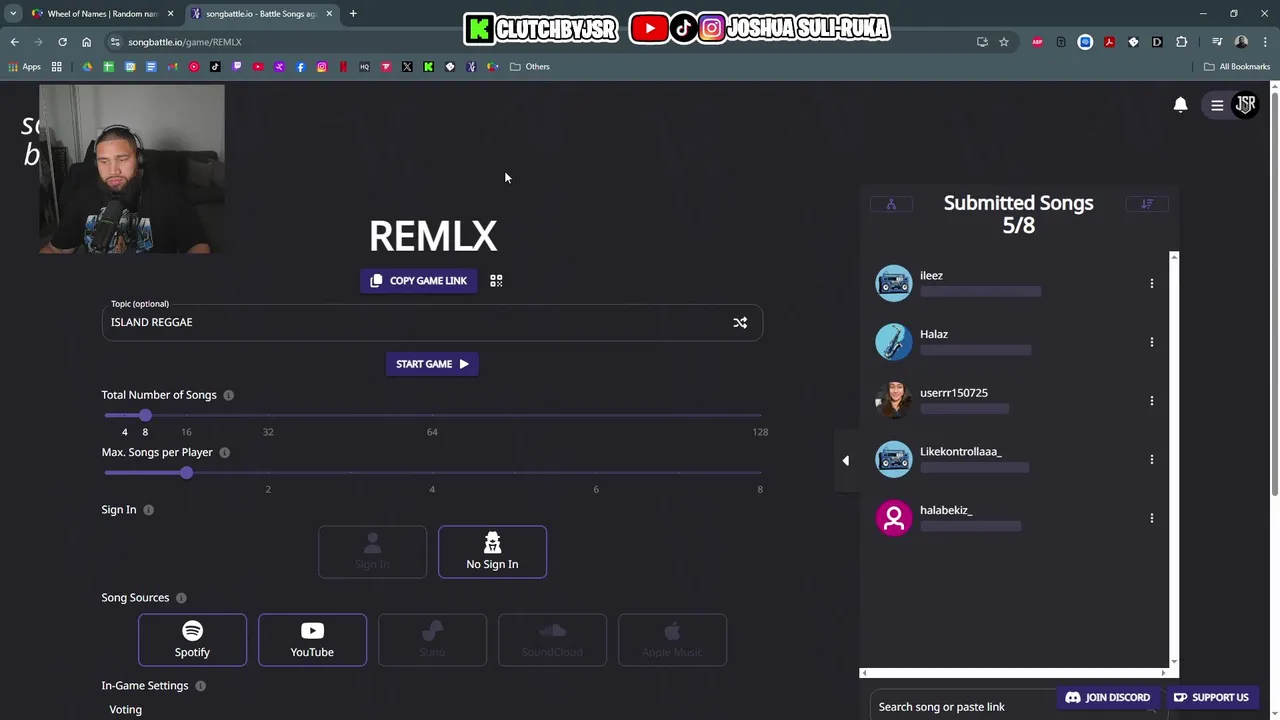Open the tab search dropdown arrow
Image resolution: width=1280 pixels, height=720 pixels.
[x=13, y=14]
